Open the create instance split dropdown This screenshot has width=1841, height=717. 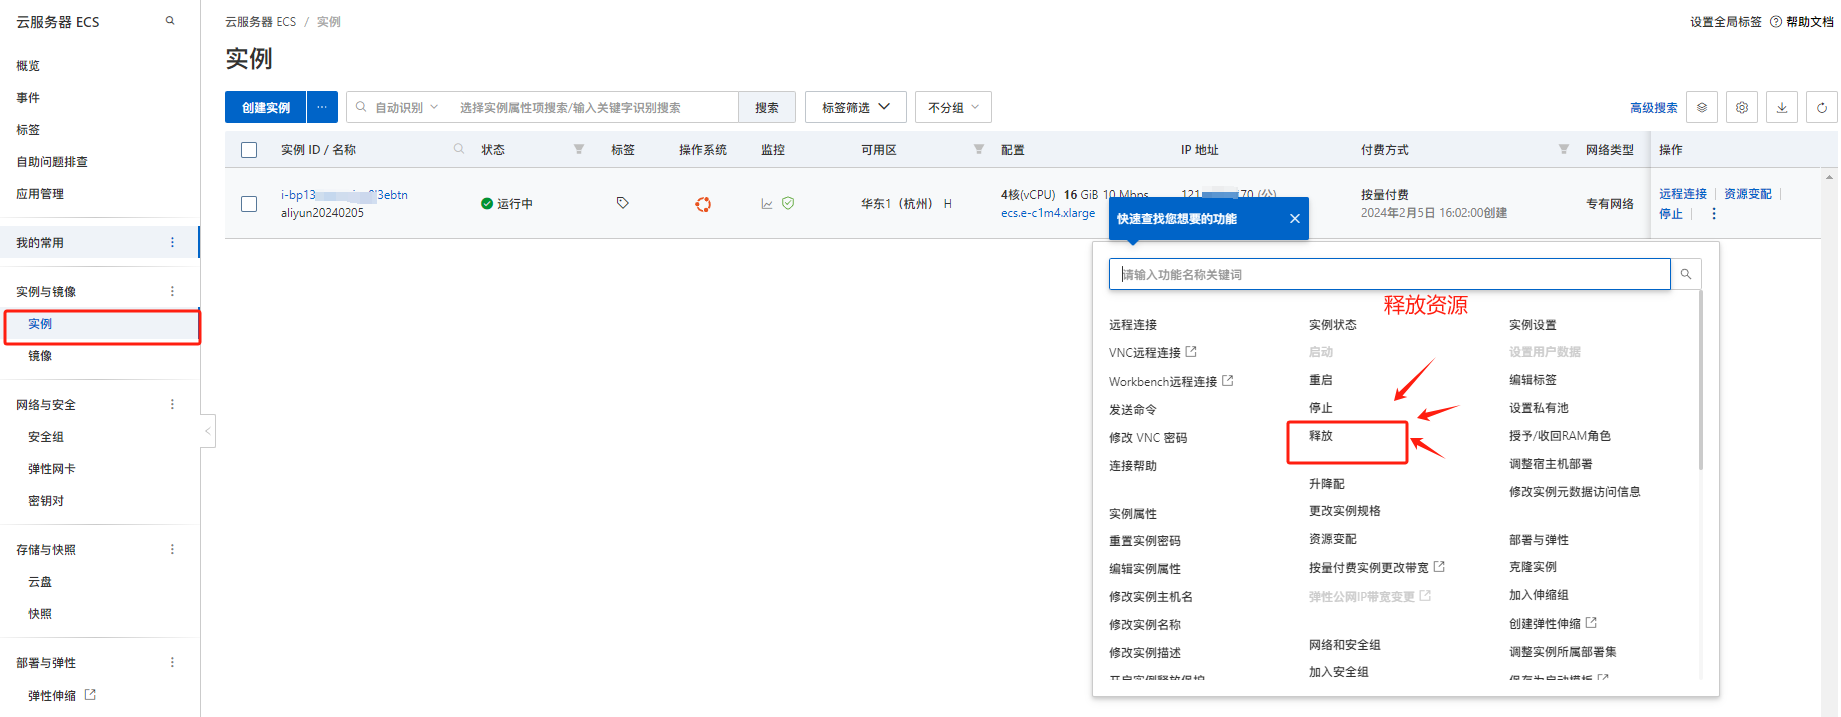[x=322, y=107]
